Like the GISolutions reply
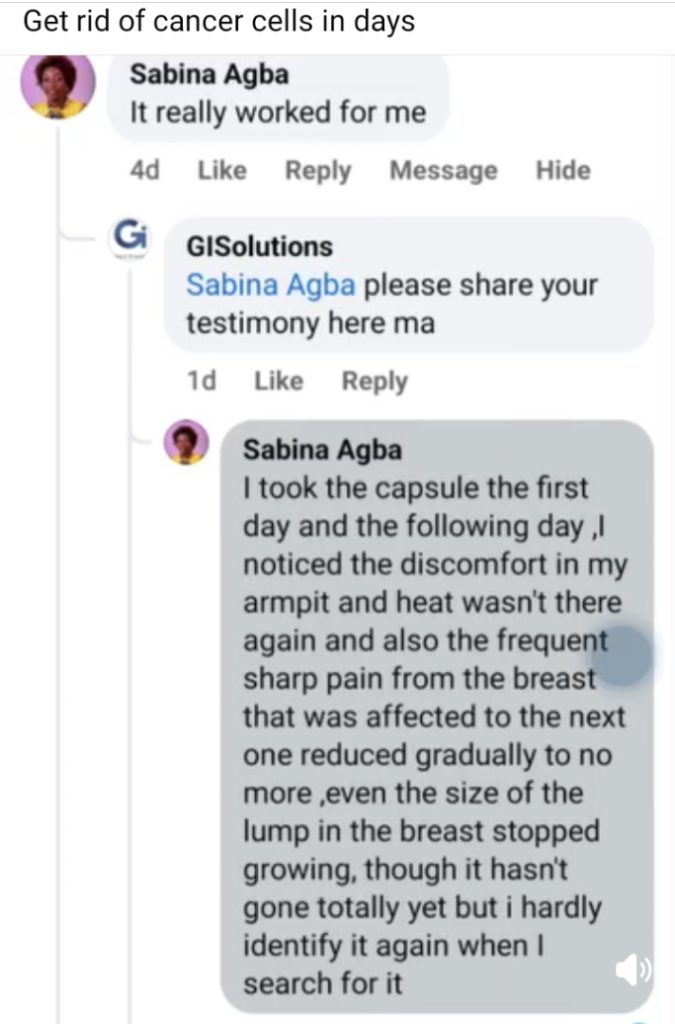Screen dimensions: 675x1024 point(279,381)
